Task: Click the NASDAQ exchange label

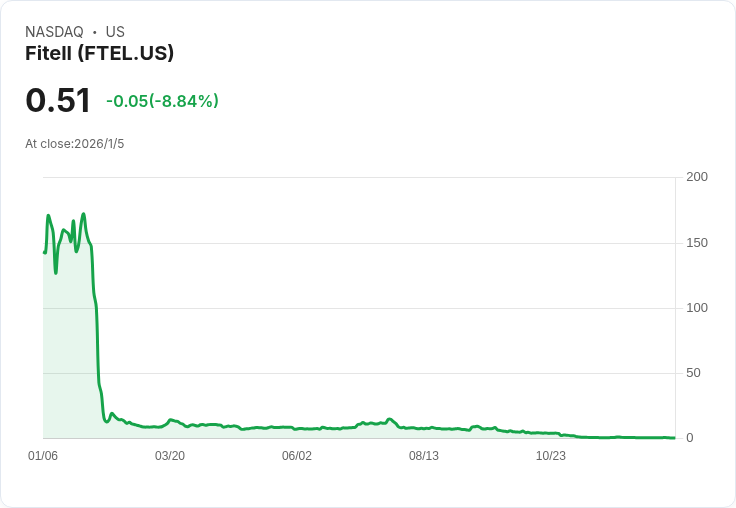Action: 54,32
